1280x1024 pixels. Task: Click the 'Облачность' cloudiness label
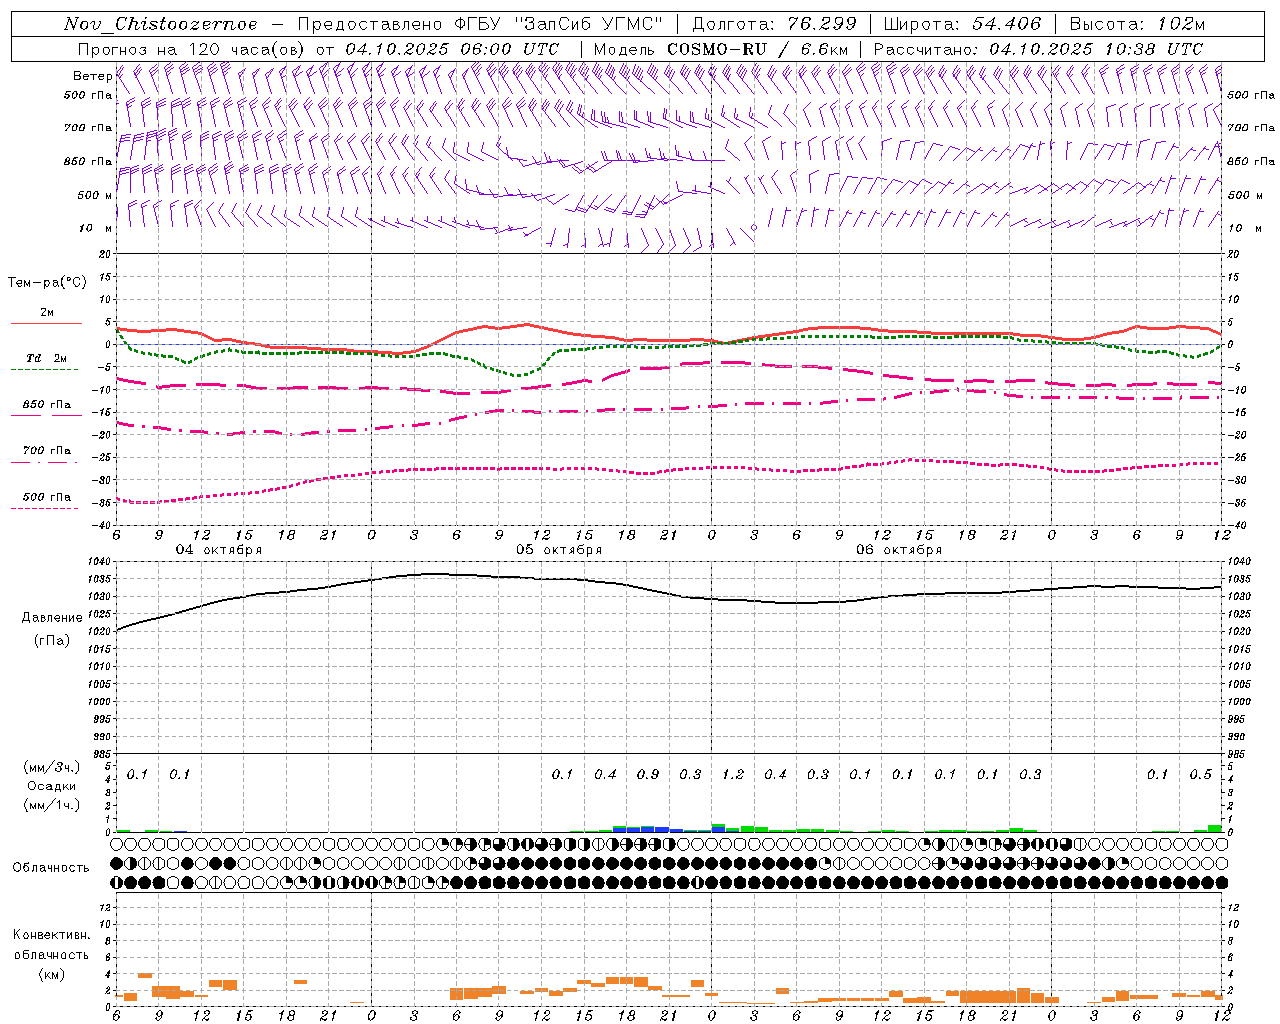[x=51, y=868]
